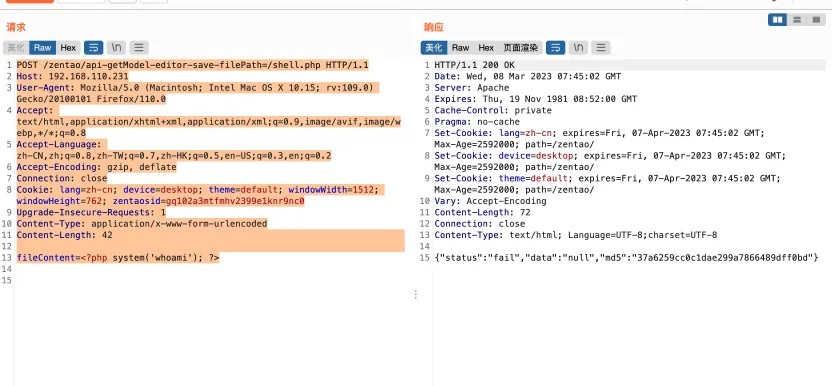Click the POST /zentao/api-getModel request line
Image resolution: width=832 pixels, height=386 pixels.
(193, 65)
